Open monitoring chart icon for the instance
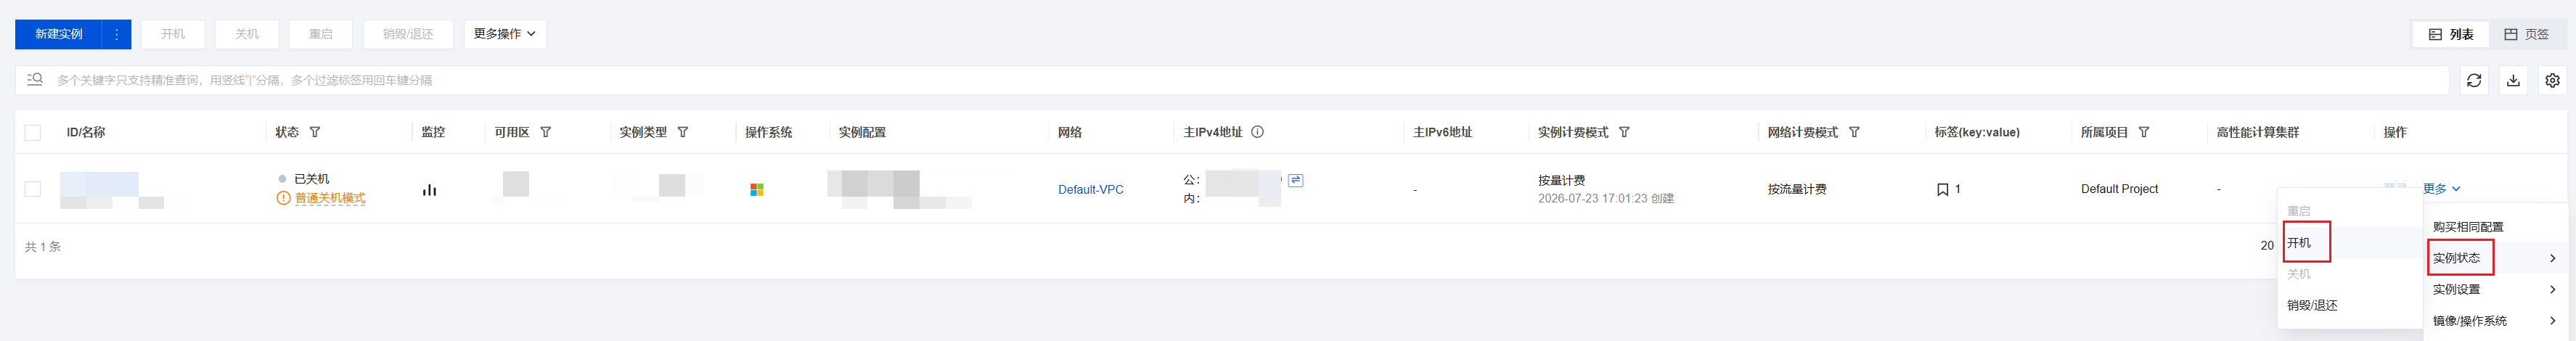This screenshot has width=2576, height=341. (x=429, y=190)
